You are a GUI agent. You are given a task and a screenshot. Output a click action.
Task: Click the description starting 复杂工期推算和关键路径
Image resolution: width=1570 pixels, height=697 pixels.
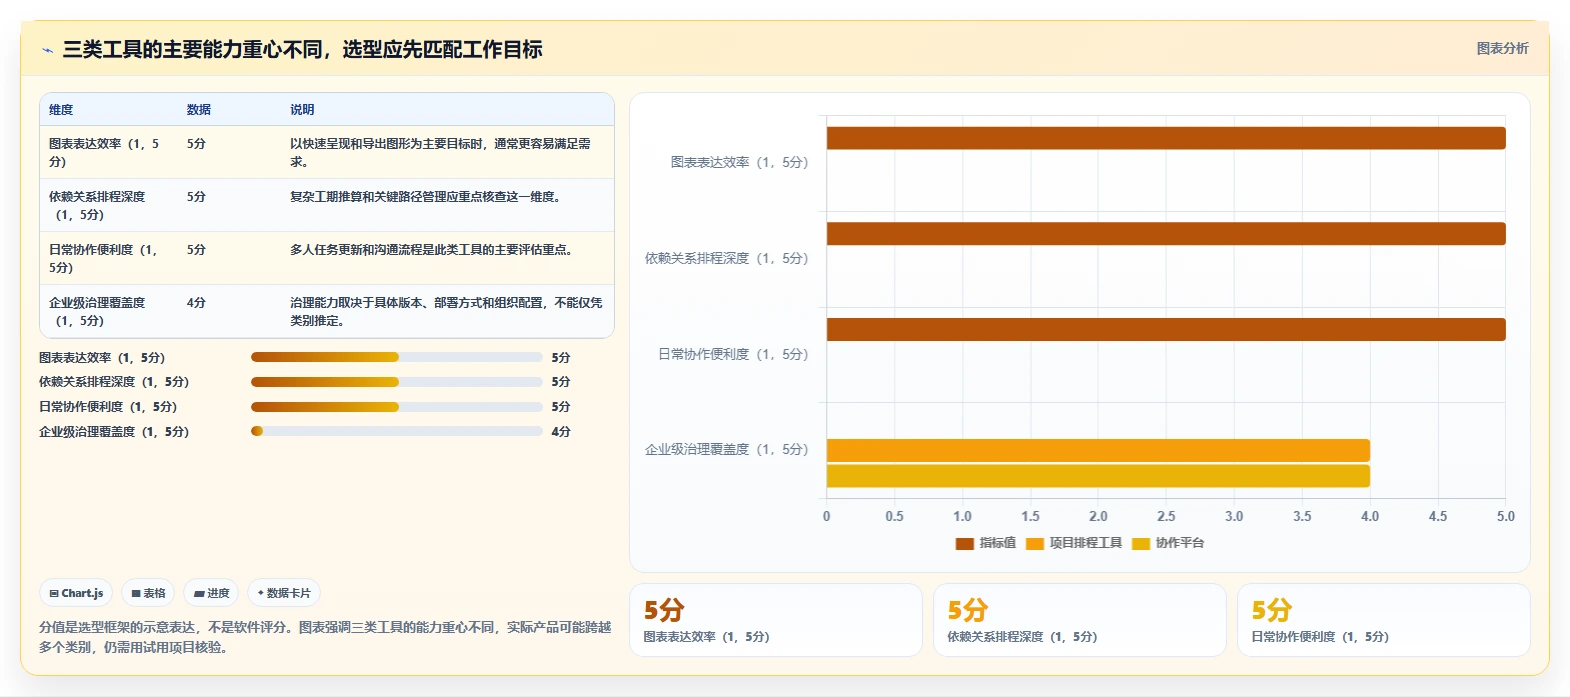coord(426,197)
